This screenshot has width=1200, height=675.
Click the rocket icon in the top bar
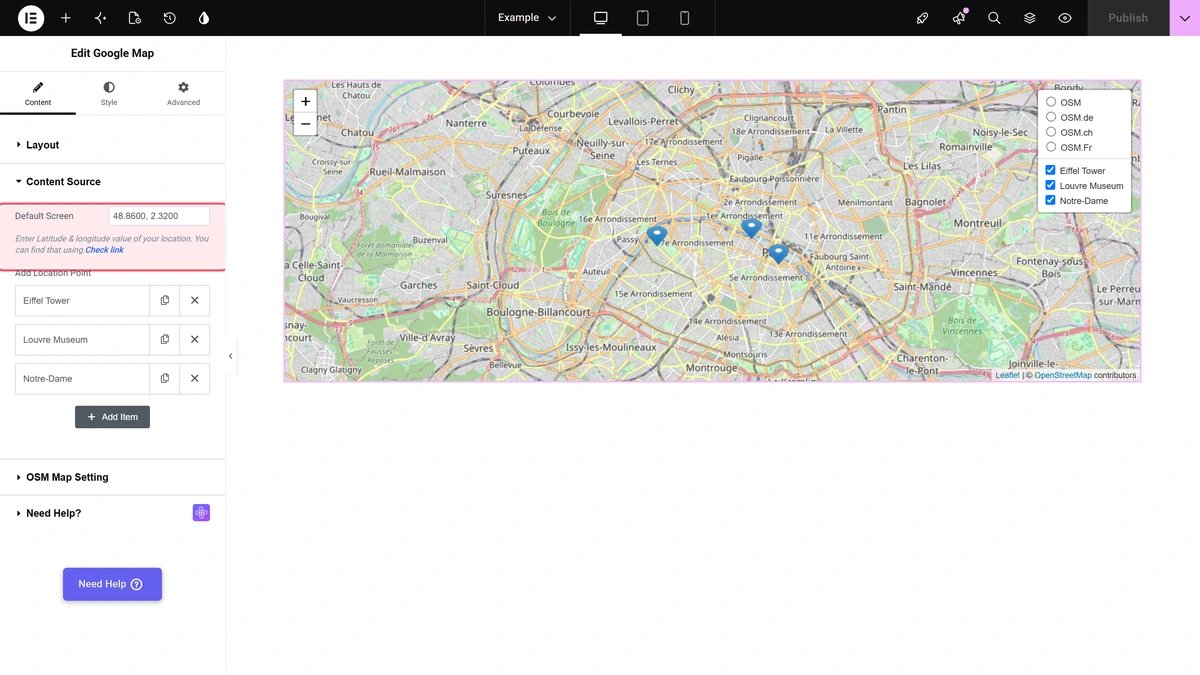[x=923, y=18]
